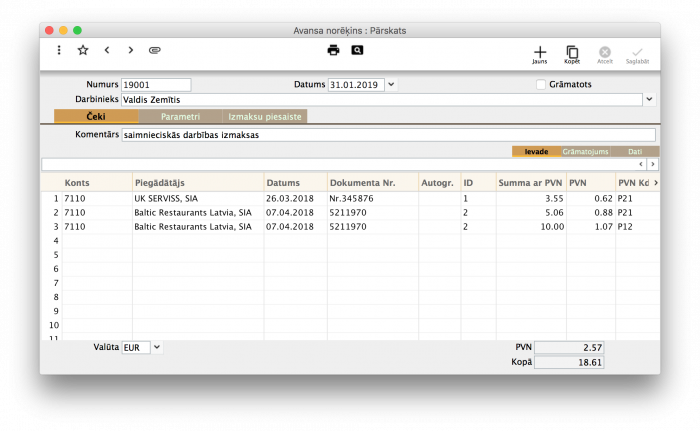Screen dimensions: 700x431
Task: Create a new record with Jauns
Action: coord(540,54)
